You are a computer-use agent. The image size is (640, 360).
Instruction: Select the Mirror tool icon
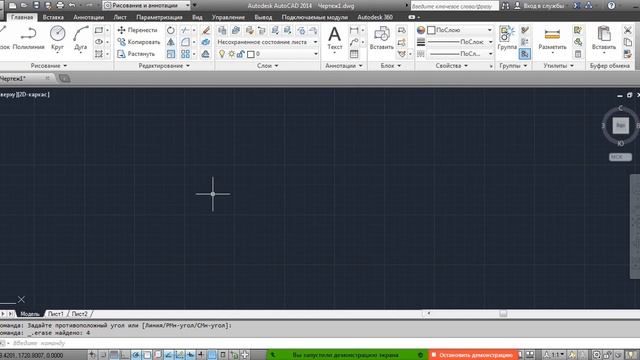(171, 42)
